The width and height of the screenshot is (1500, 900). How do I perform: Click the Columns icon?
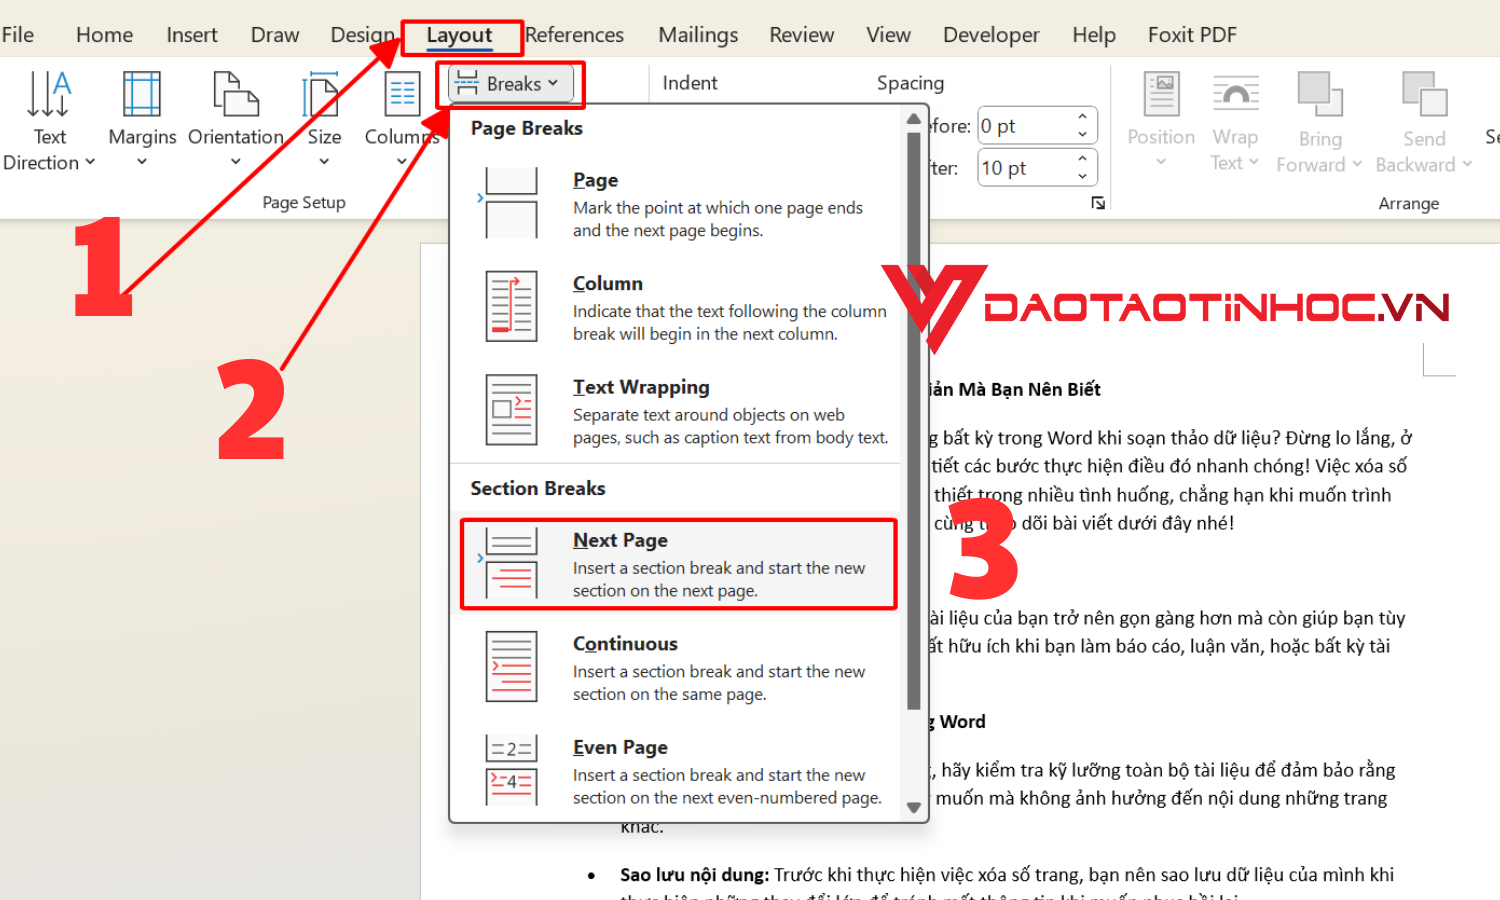402,96
